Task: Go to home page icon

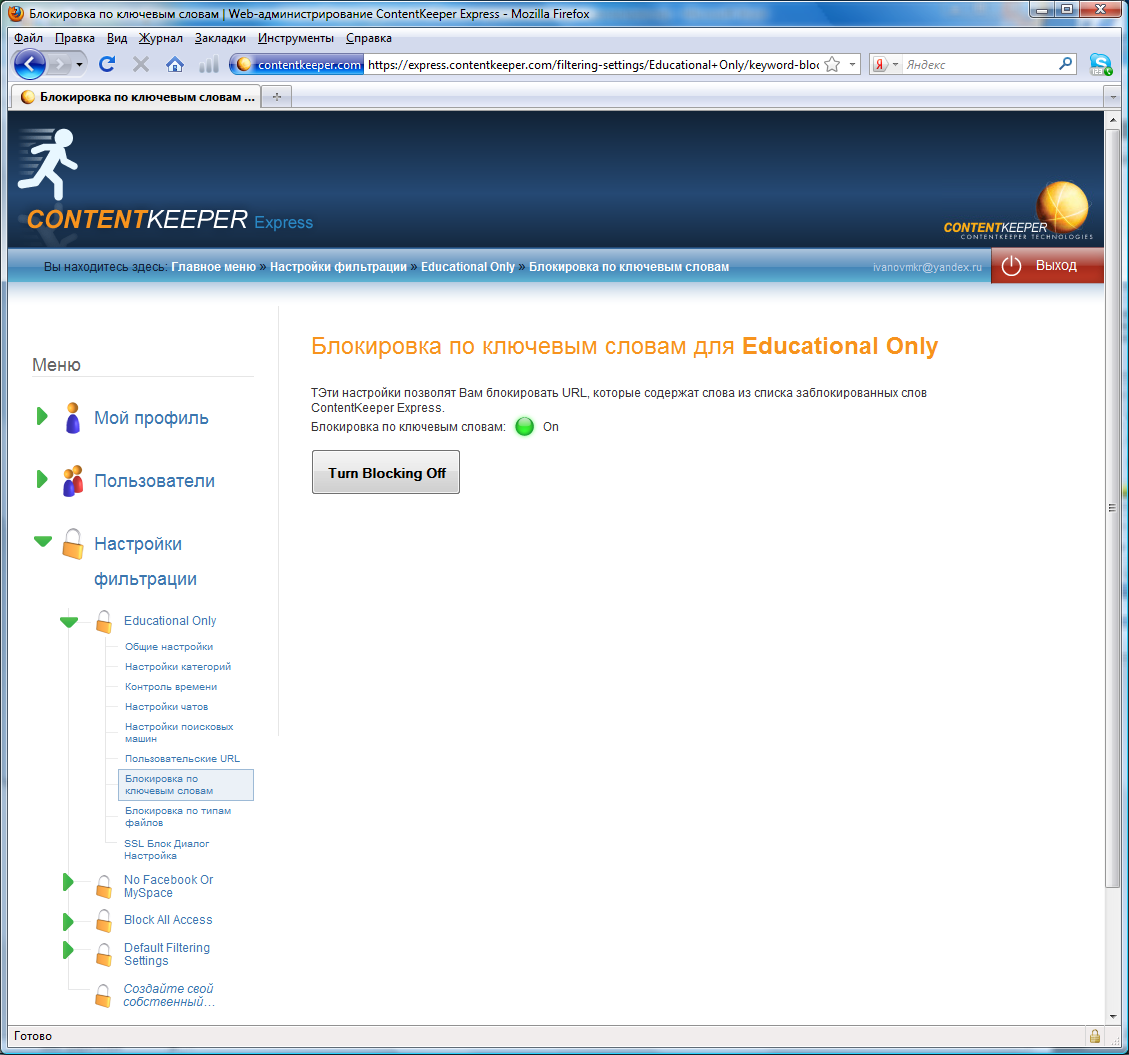Action: [174, 65]
